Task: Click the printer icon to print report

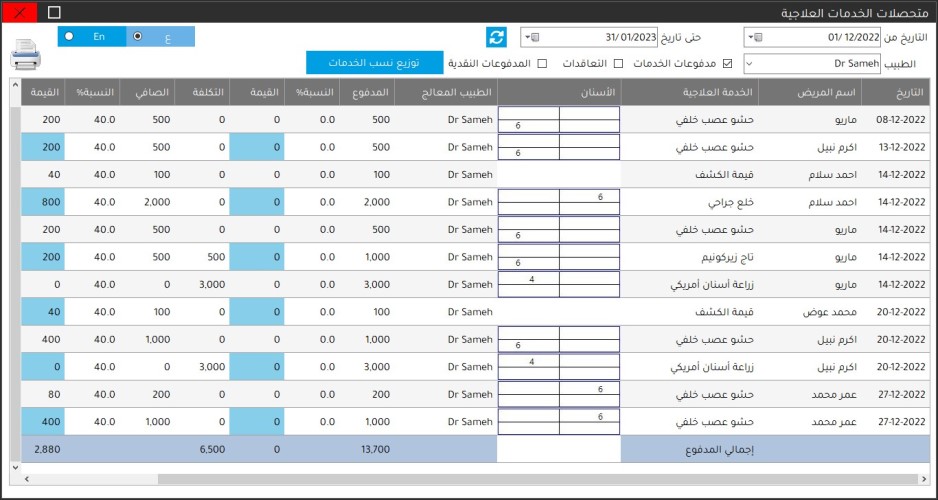Action: pyautogui.click(x=26, y=53)
